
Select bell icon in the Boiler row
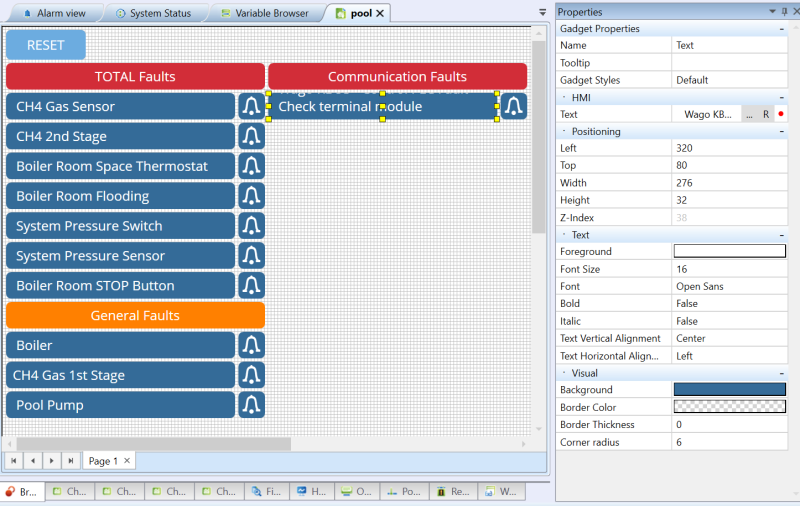tap(252, 345)
